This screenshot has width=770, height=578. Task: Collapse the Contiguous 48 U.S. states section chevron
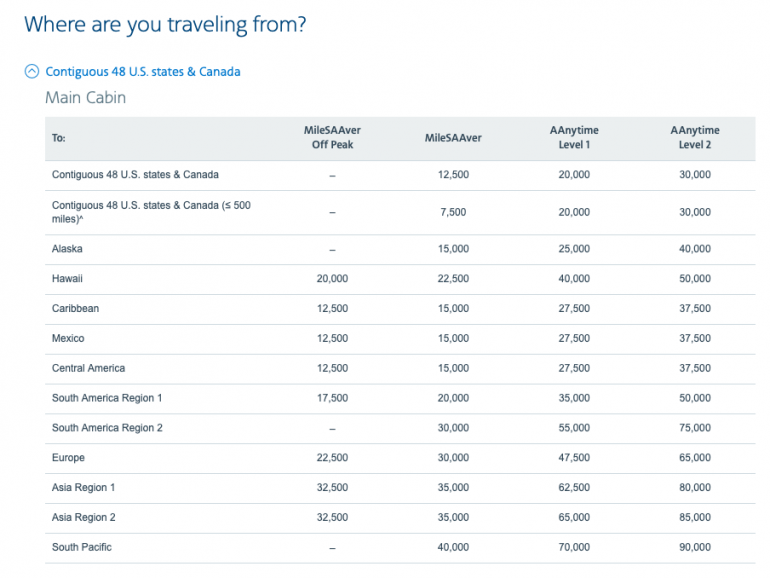click(x=32, y=72)
